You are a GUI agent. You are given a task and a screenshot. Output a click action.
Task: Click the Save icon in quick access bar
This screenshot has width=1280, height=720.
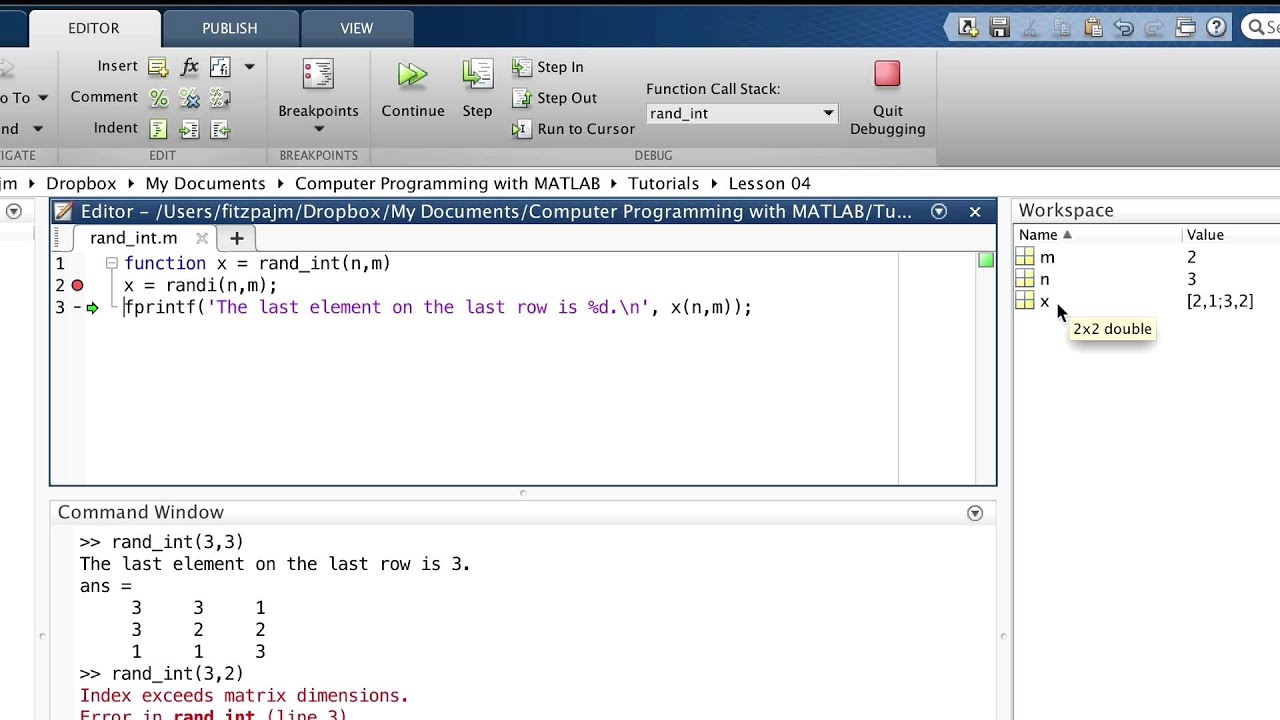click(999, 28)
